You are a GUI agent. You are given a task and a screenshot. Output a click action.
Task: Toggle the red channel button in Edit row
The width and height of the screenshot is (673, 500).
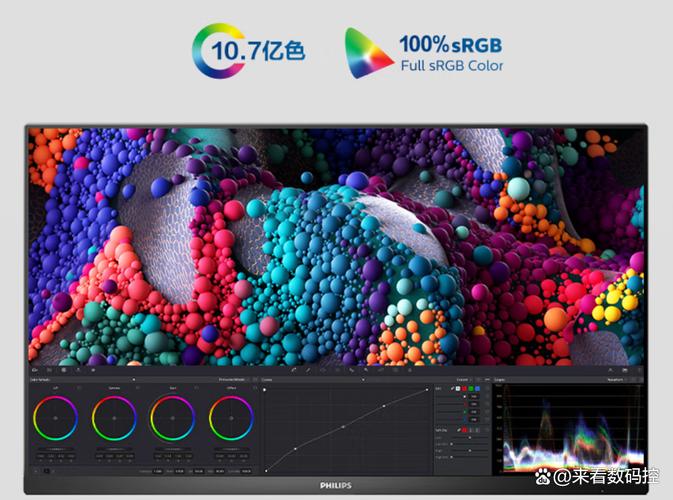pos(465,388)
